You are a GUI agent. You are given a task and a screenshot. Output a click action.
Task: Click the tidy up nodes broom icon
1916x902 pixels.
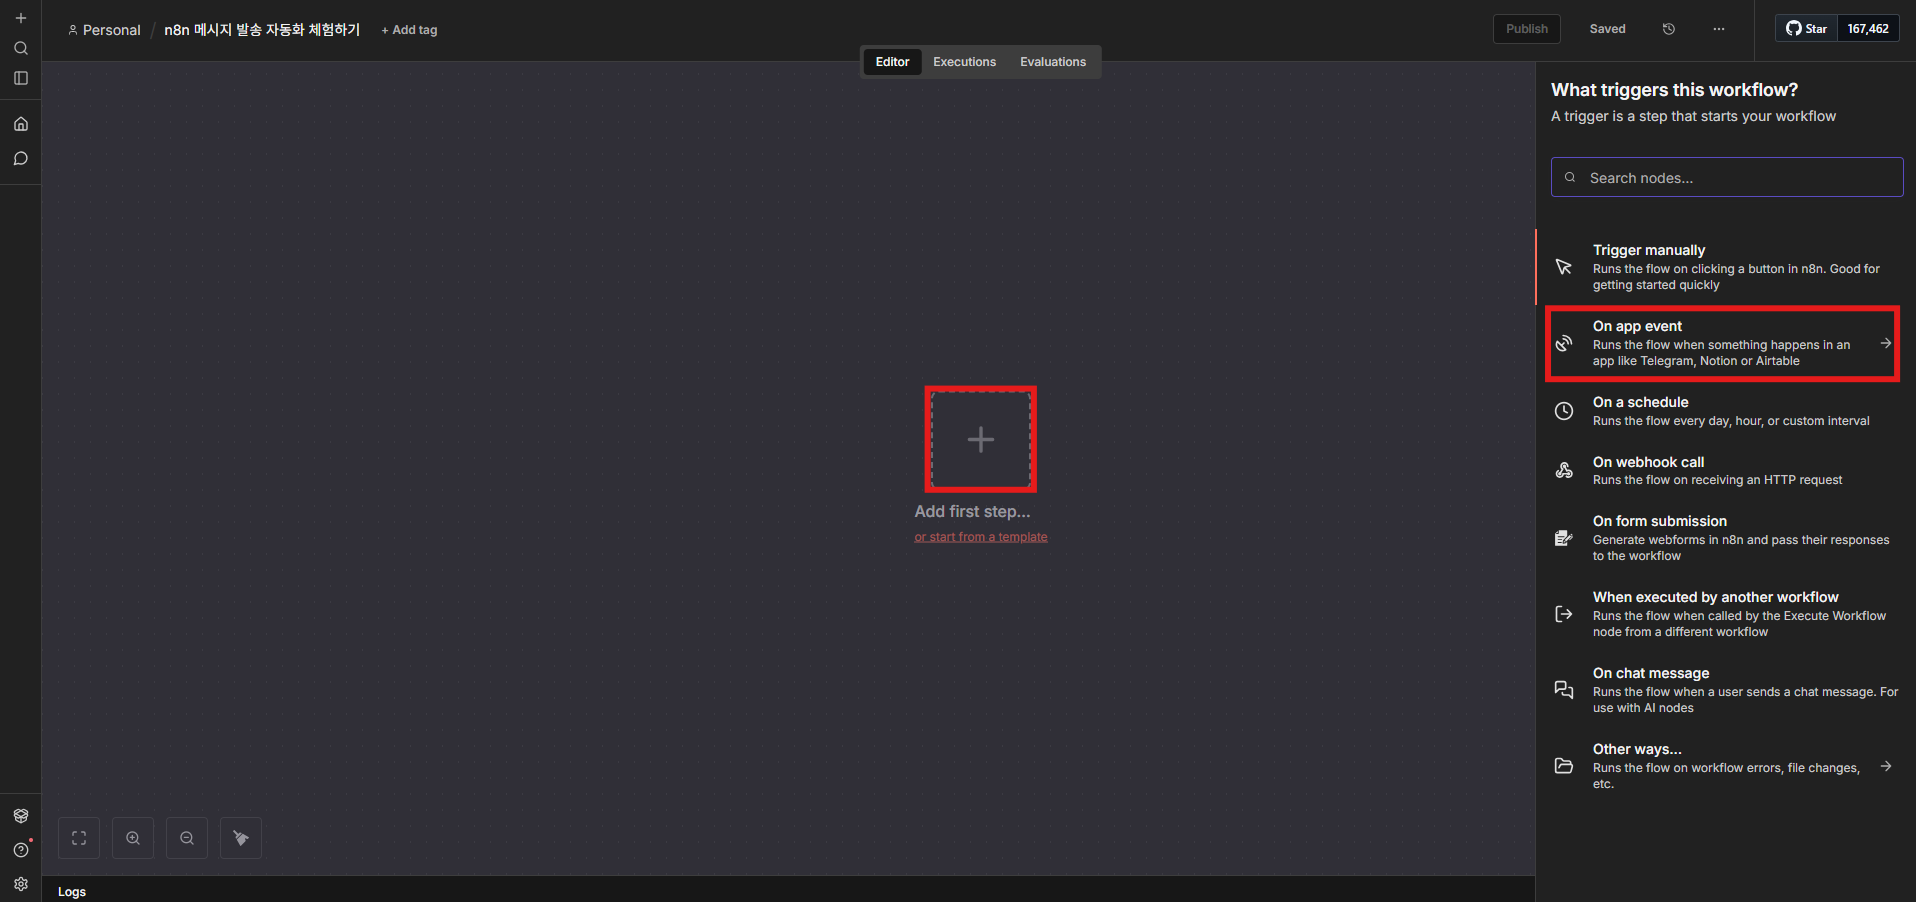240,838
